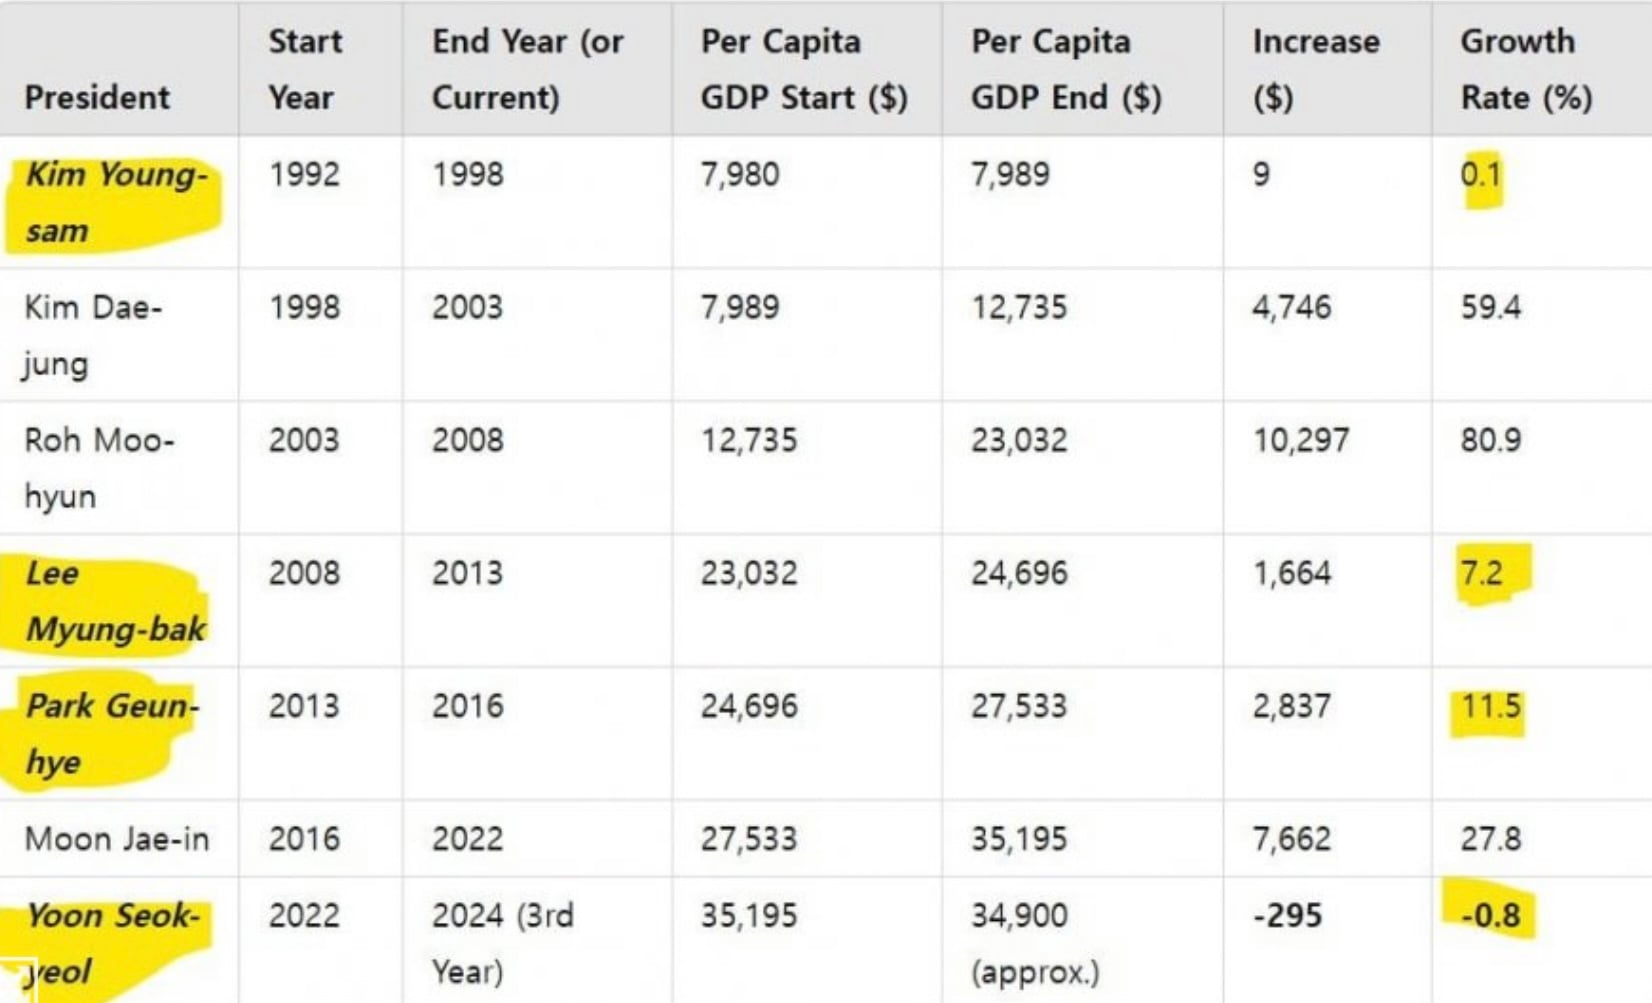Click the Moon Jae-in name cell
The height and width of the screenshot is (1003, 1652).
pos(117,838)
